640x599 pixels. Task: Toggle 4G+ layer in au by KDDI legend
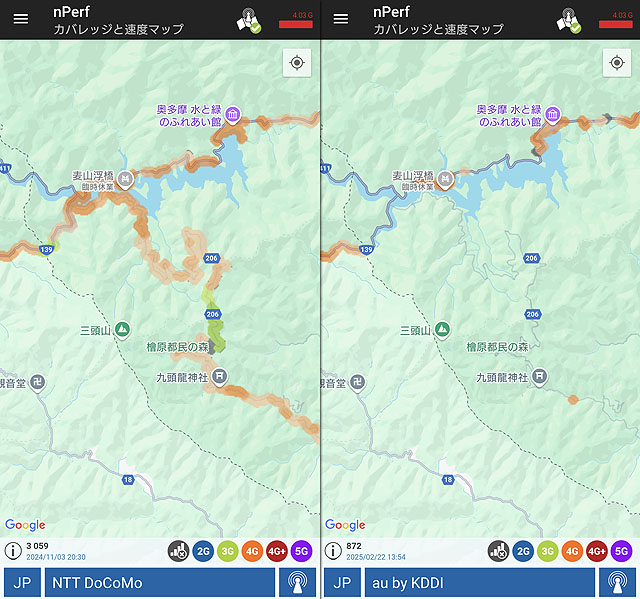point(597,551)
